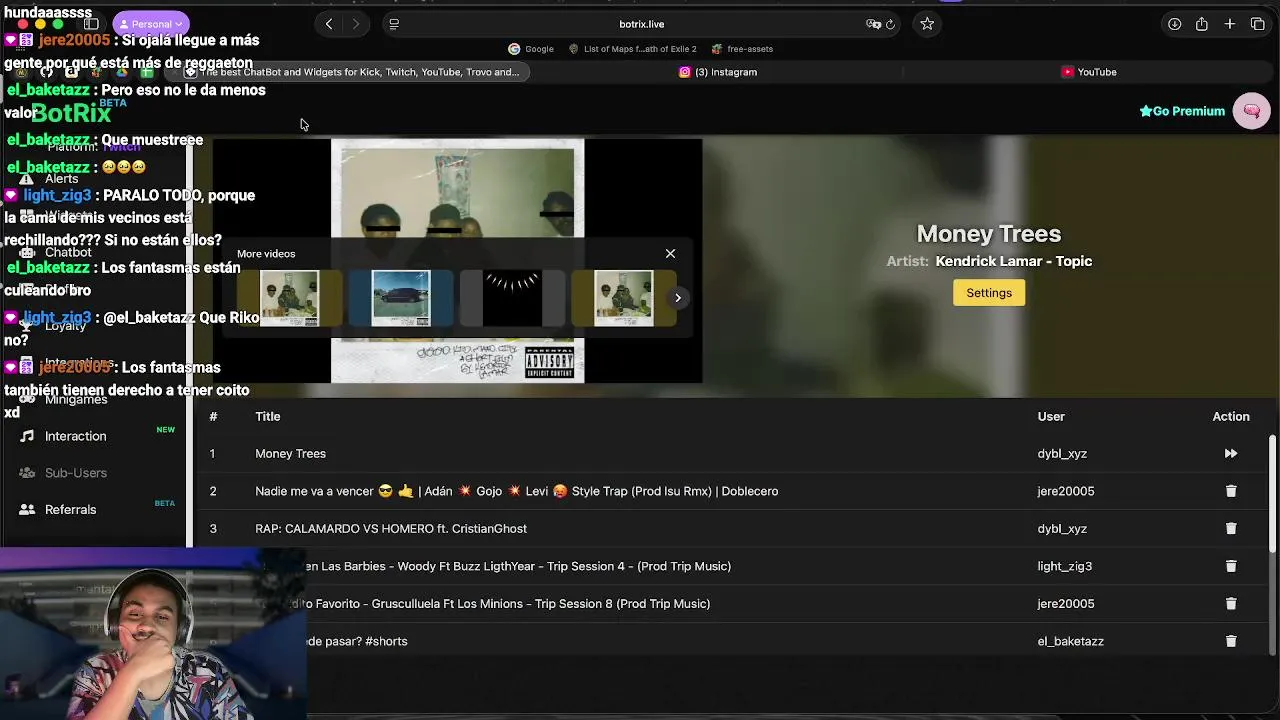Show next More videos thumbnails with arrow
1280x720 pixels.
[678, 298]
